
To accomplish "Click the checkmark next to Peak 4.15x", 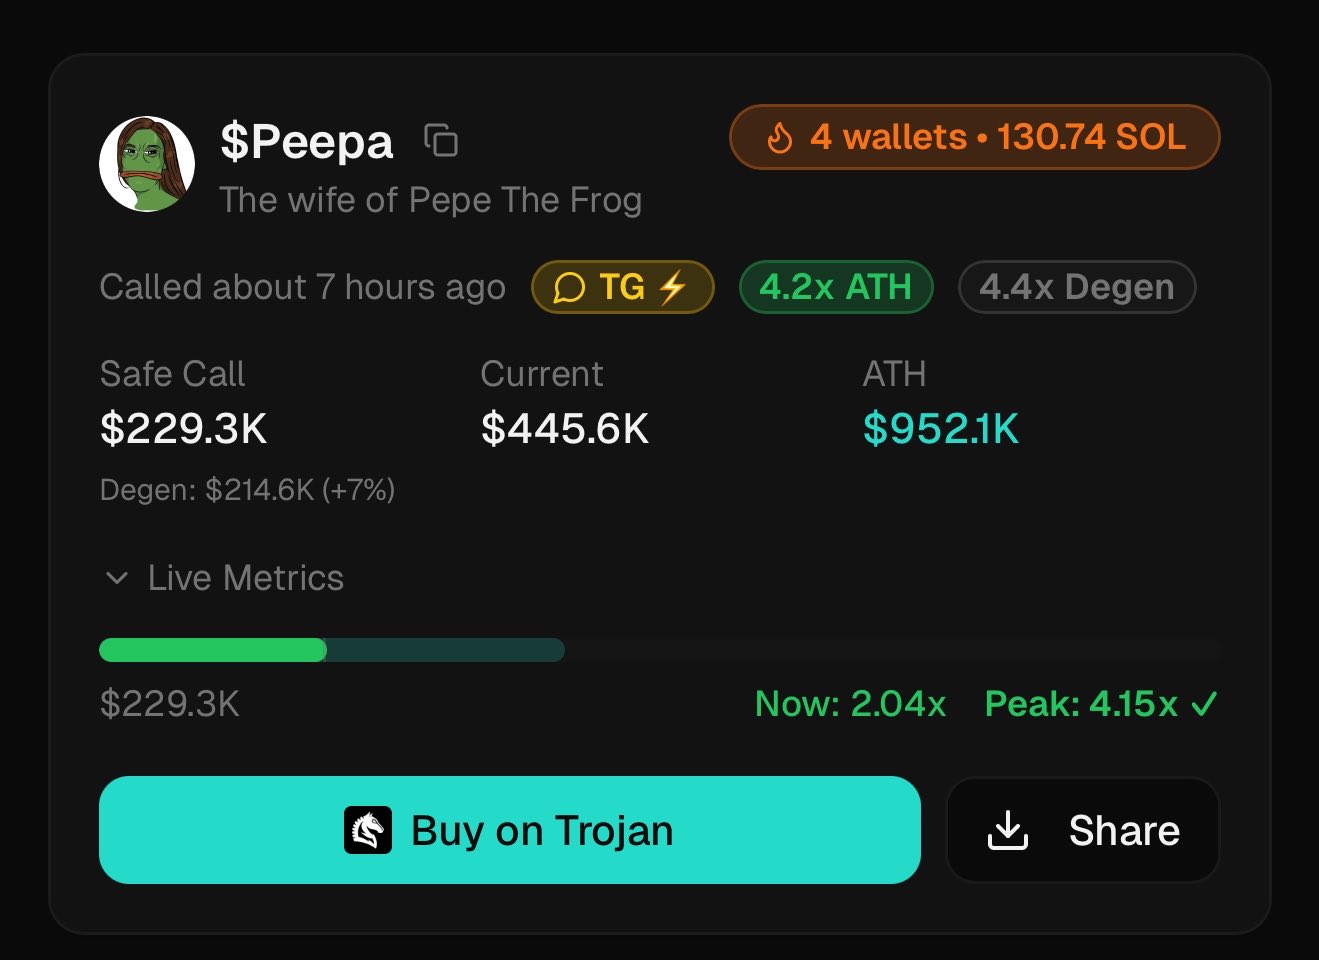I will coord(1205,705).
